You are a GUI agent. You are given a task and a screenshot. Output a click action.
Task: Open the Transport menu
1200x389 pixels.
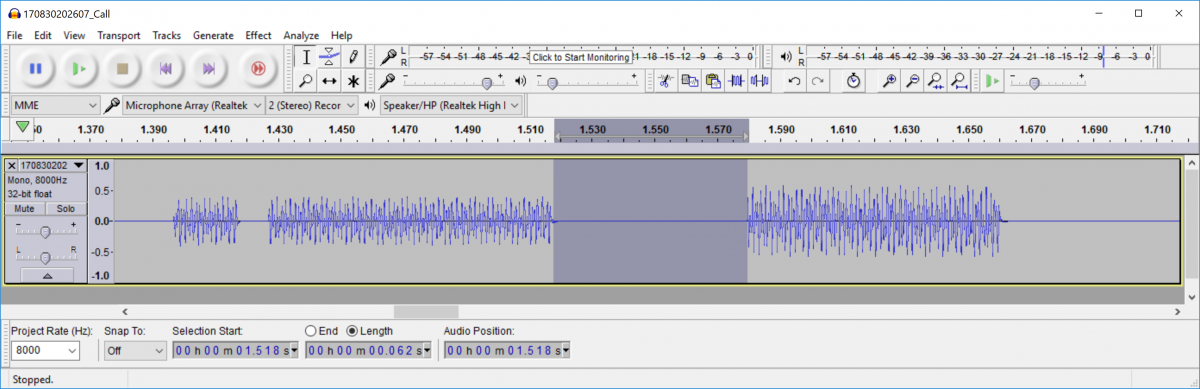click(119, 35)
